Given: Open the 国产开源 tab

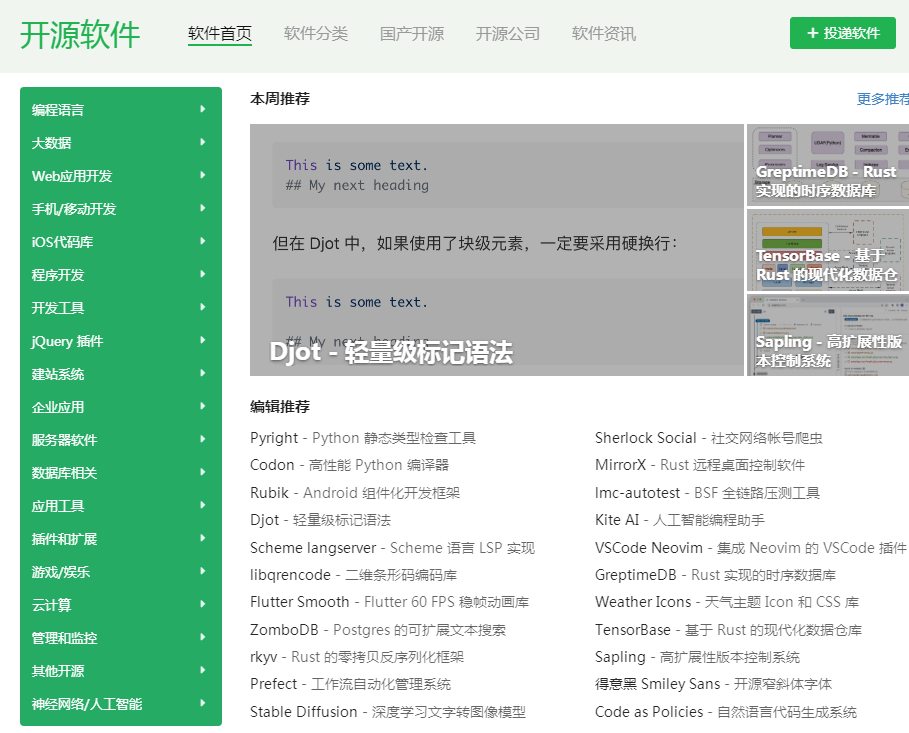Looking at the screenshot, I should (x=412, y=34).
